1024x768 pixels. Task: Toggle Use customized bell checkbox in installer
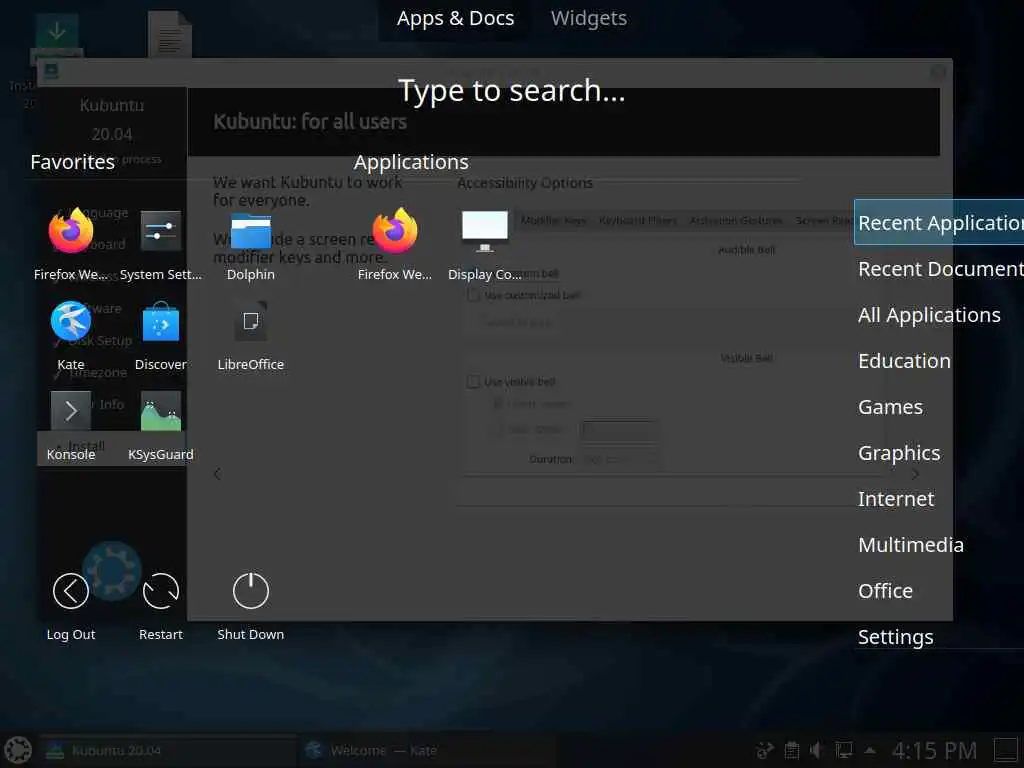click(474, 295)
